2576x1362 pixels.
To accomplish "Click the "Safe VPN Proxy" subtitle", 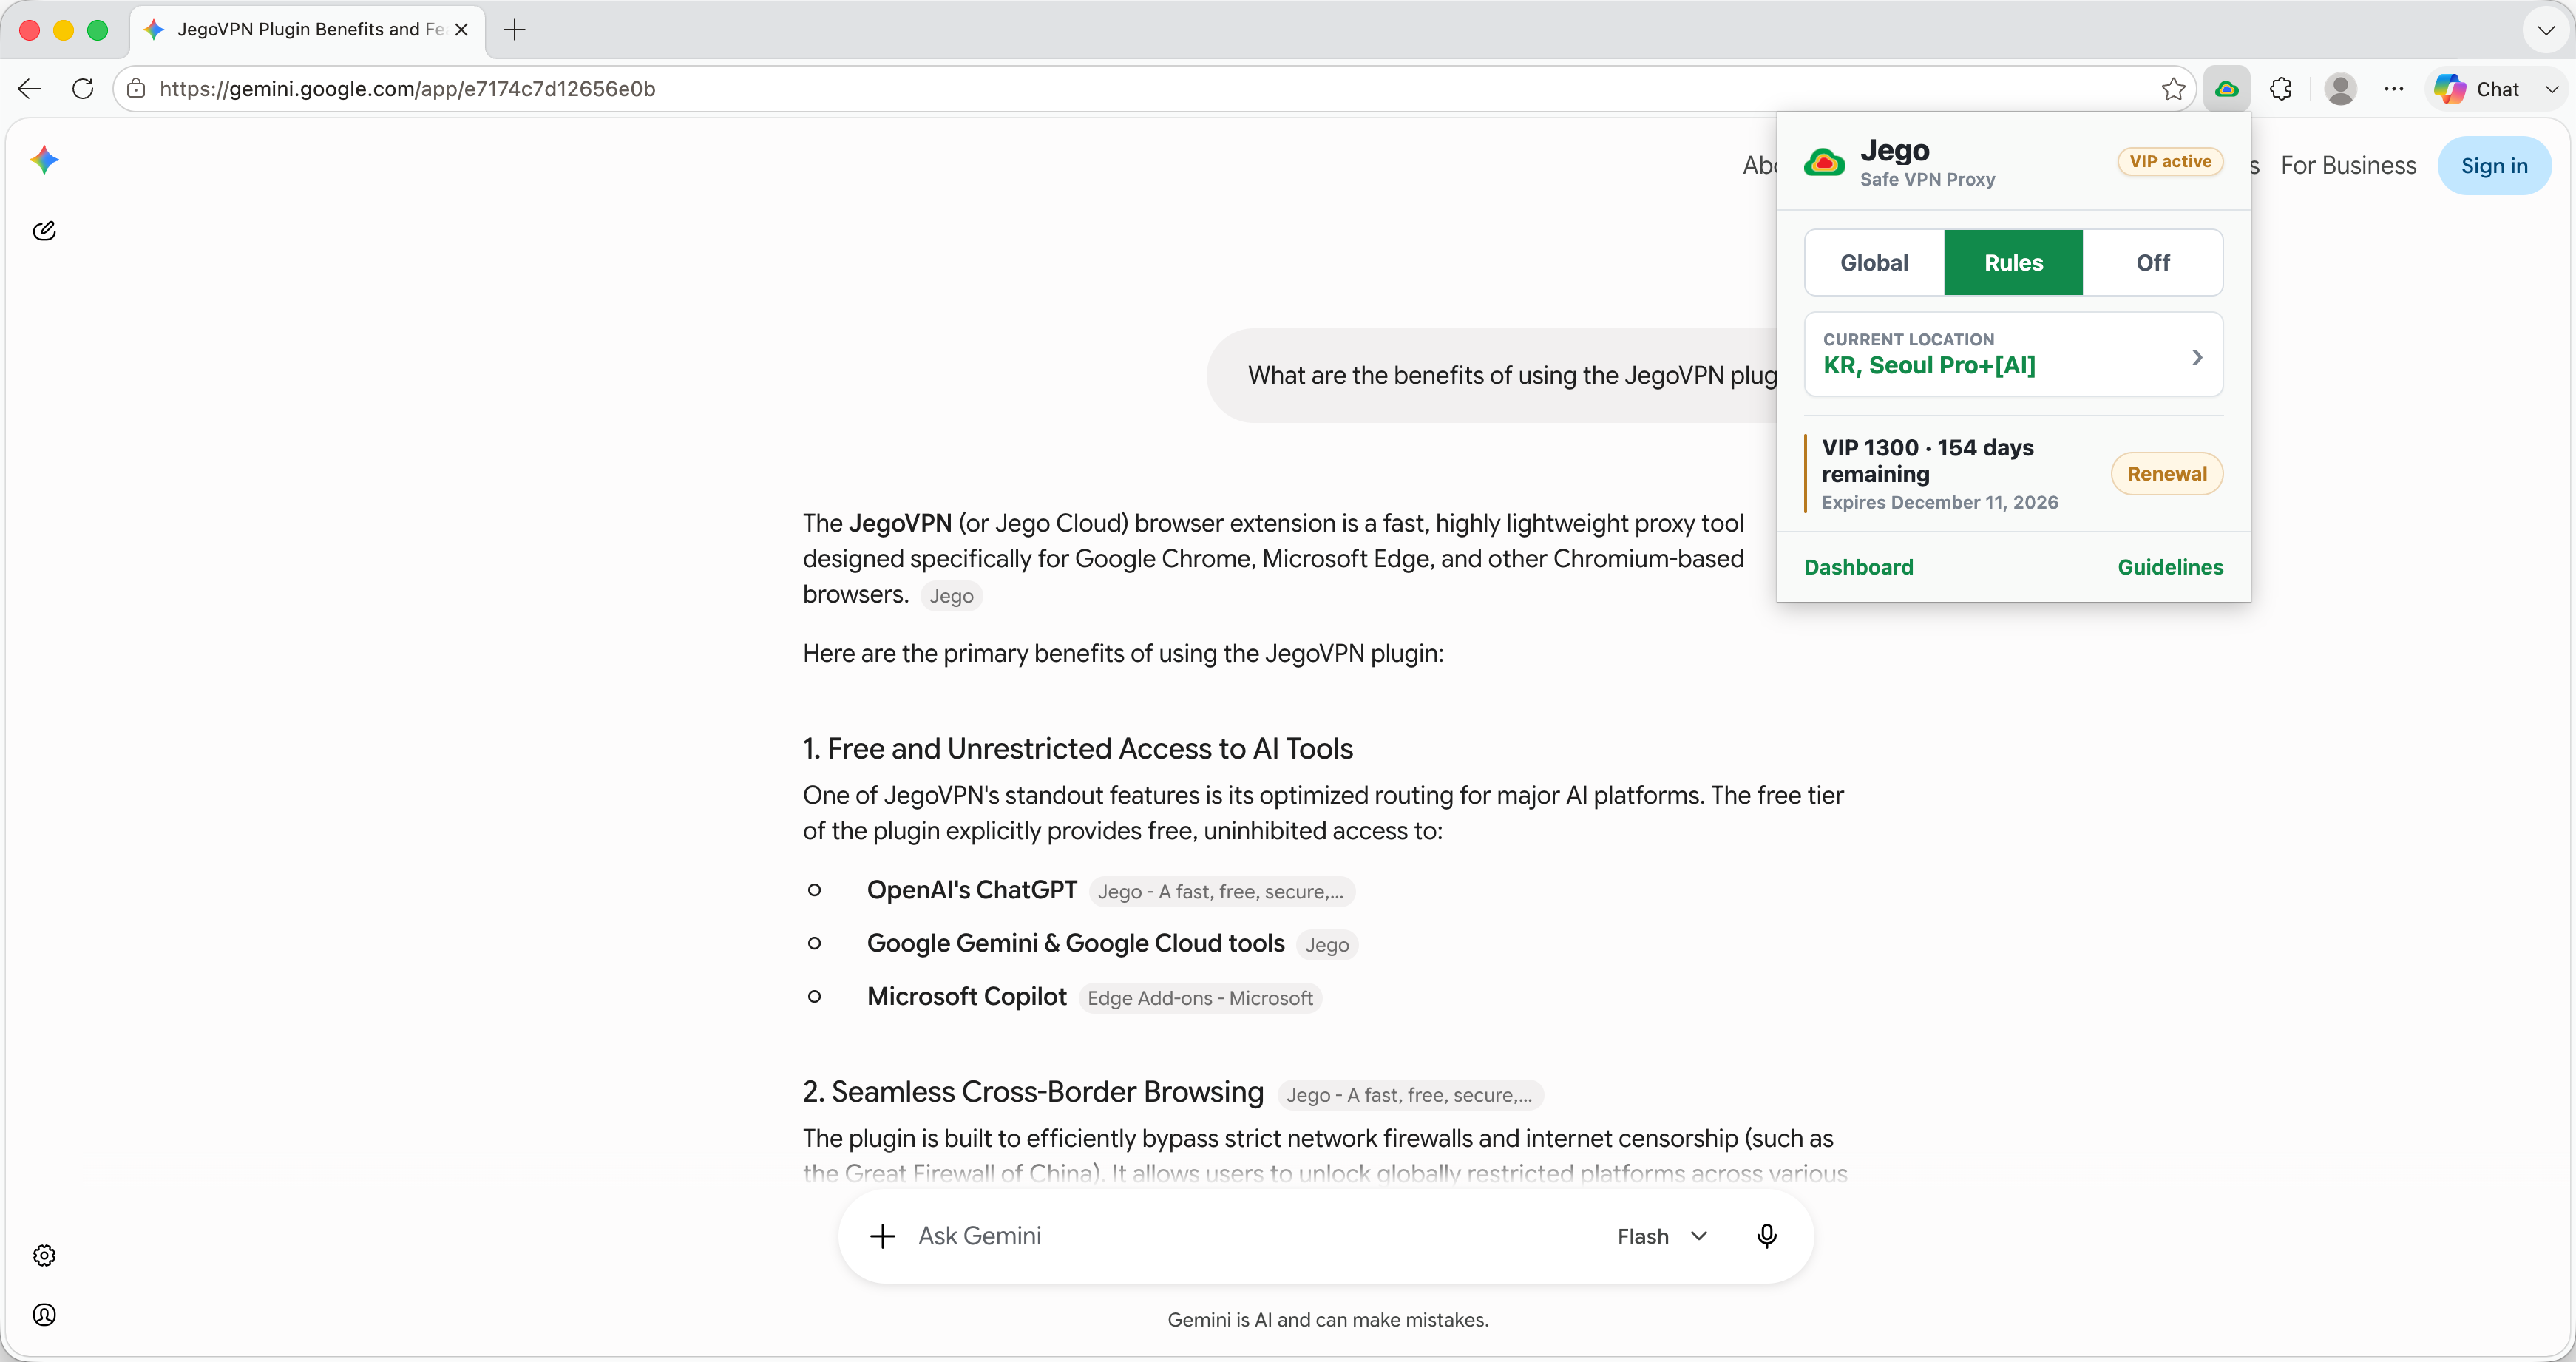I will pyautogui.click(x=1927, y=179).
